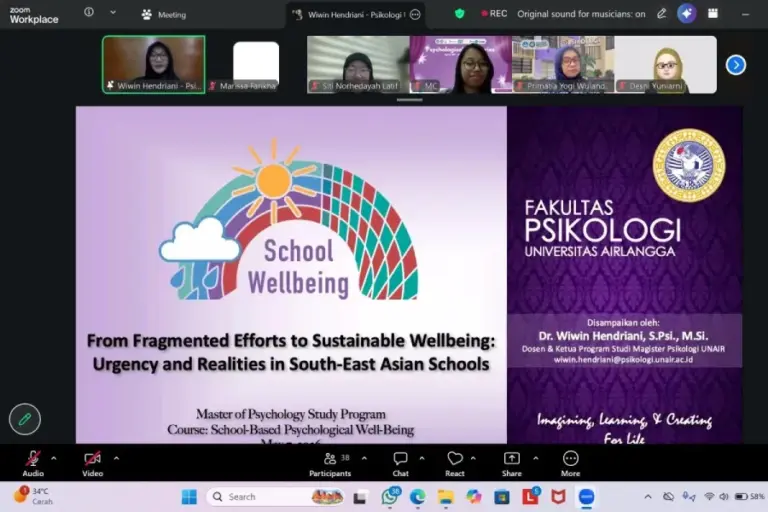Viewport: 768px width, 512px height.
Task: Click Original sound for musicians toggle
Action: [x=581, y=14]
